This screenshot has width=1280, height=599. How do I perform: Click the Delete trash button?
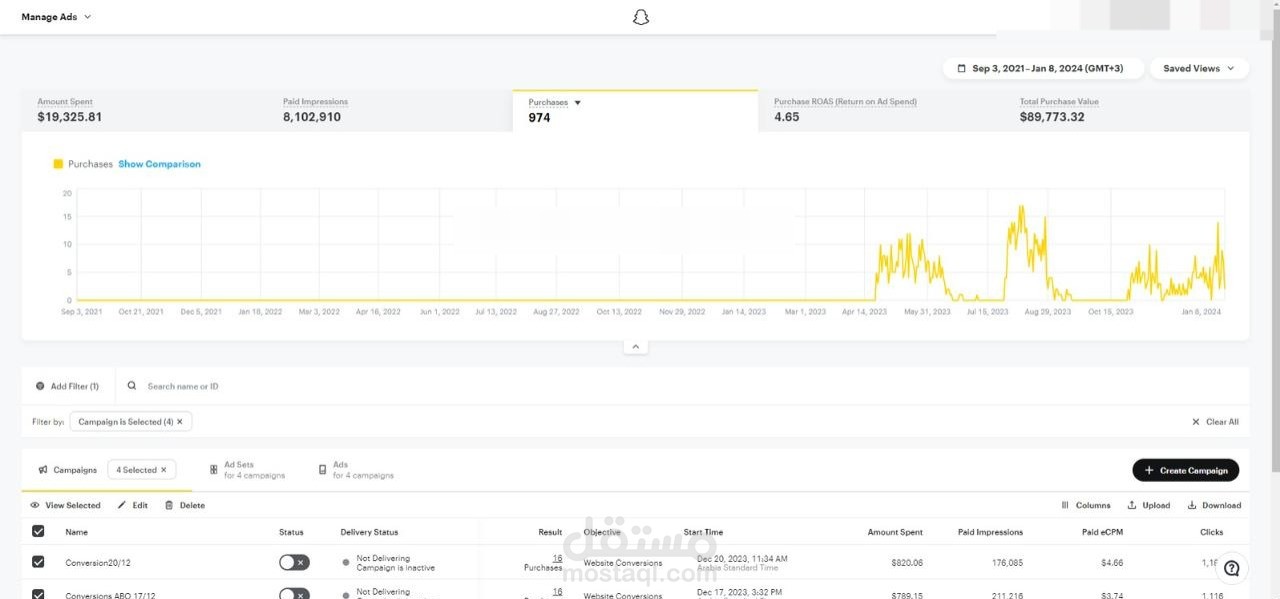pyautogui.click(x=184, y=505)
